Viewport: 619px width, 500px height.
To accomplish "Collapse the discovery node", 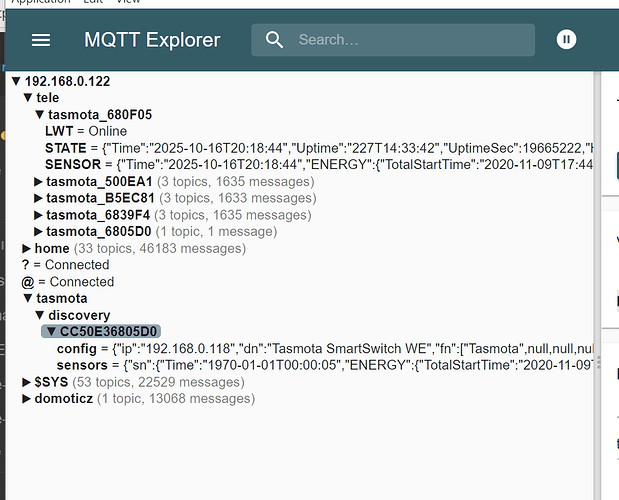I will 39,315.
